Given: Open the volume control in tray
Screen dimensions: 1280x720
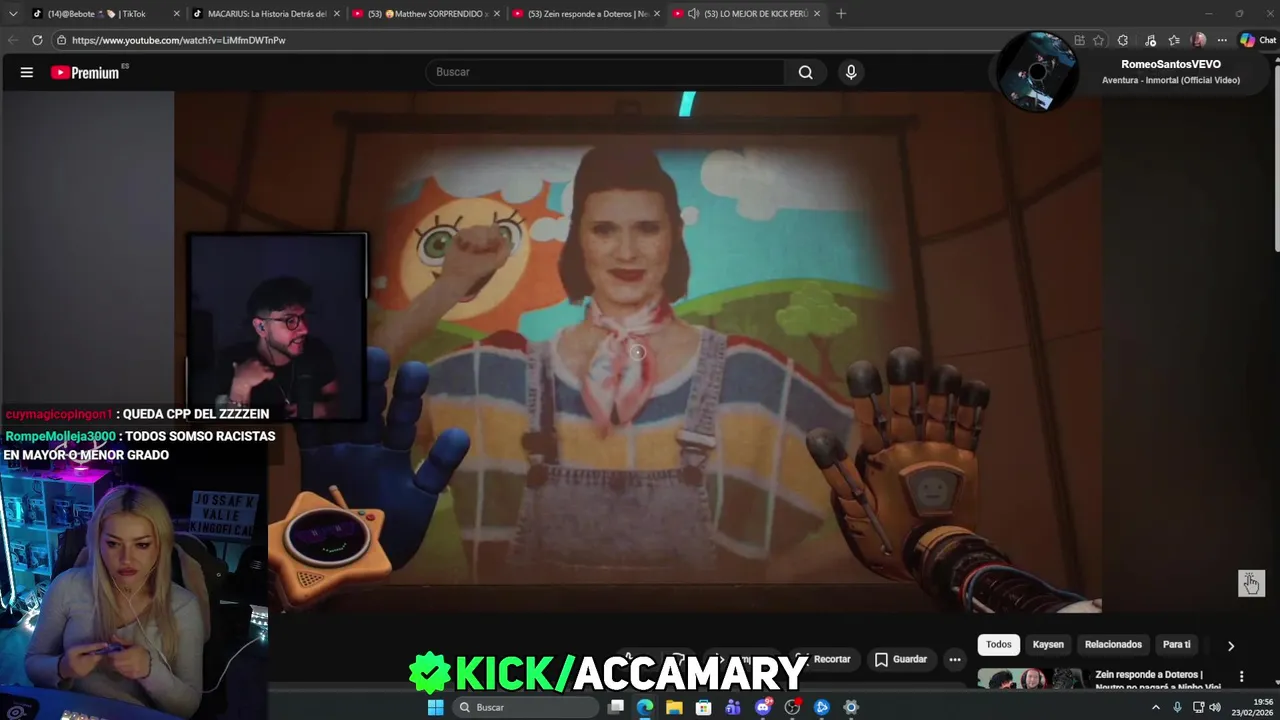Looking at the screenshot, I should point(1215,707).
